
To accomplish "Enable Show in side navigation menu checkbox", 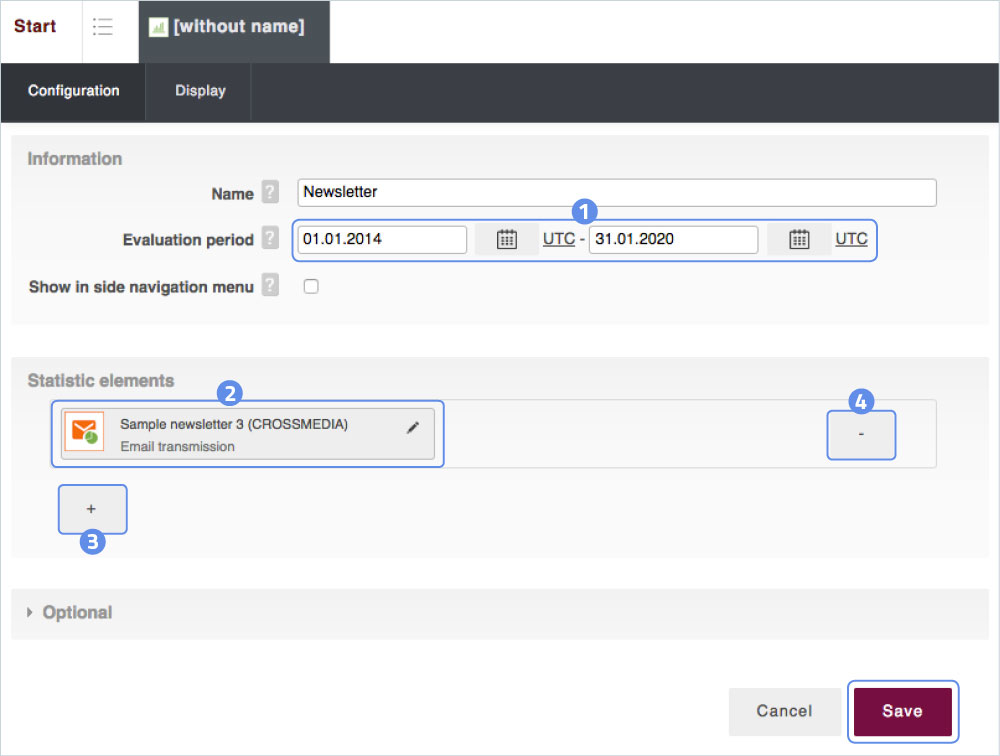I will point(311,287).
